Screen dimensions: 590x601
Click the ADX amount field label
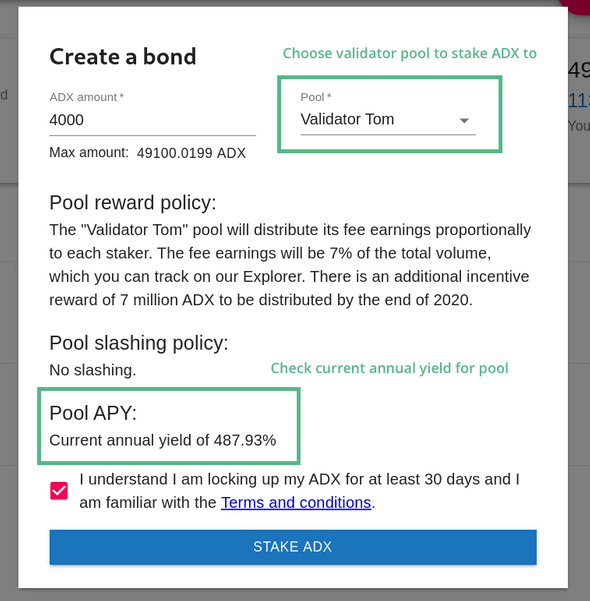coord(87,97)
